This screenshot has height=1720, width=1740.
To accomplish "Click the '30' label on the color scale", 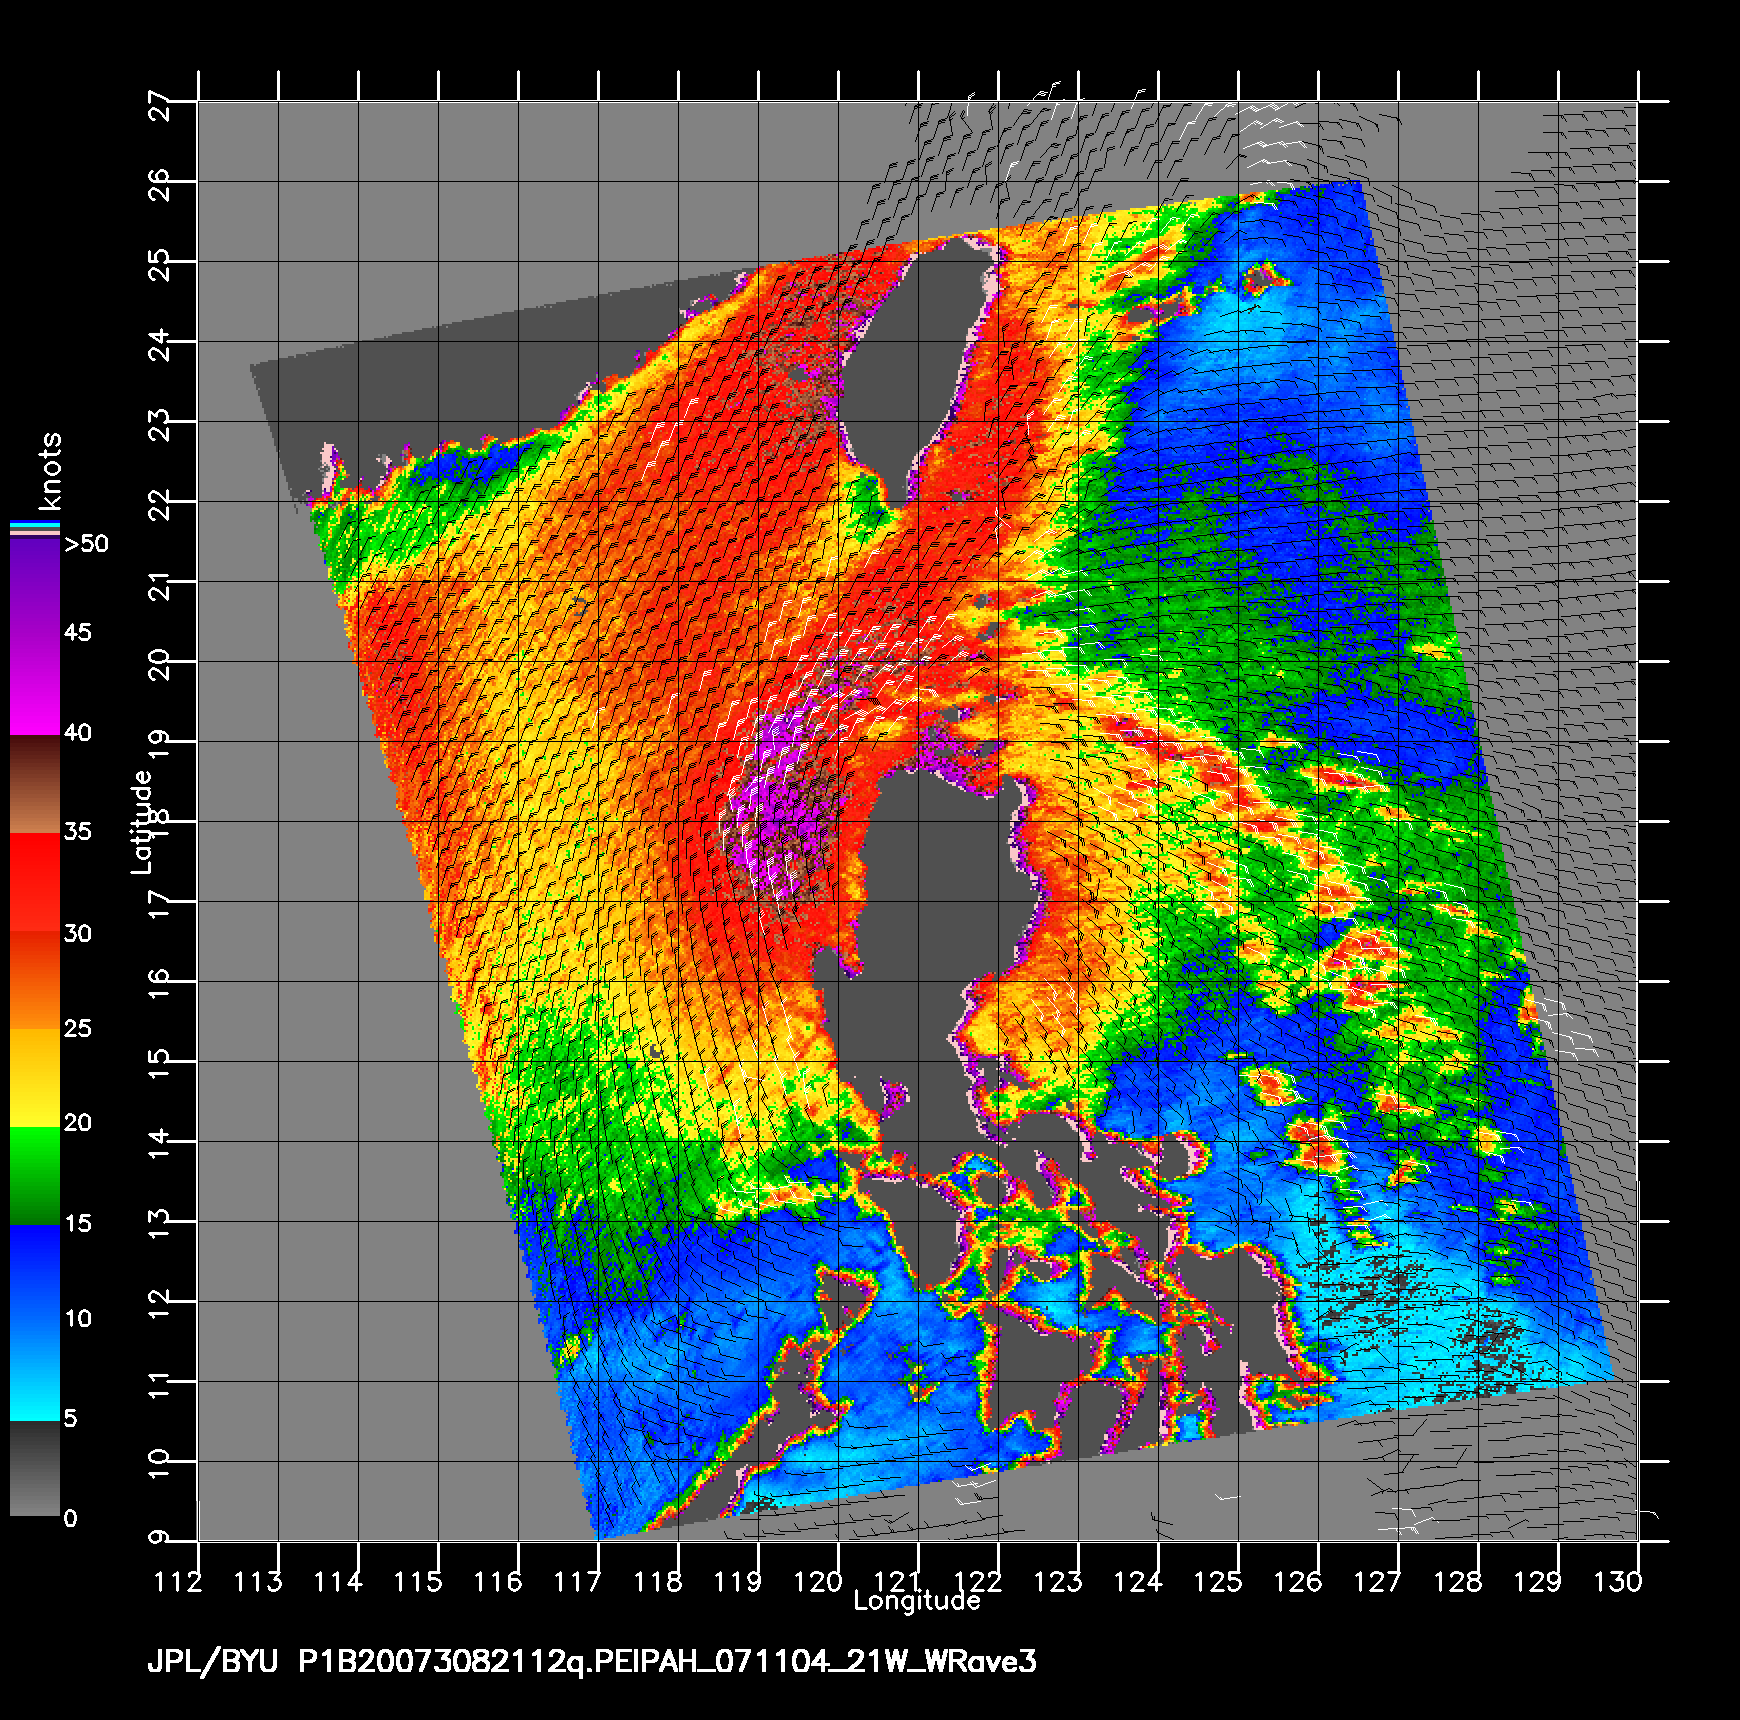I will pos(78,934).
